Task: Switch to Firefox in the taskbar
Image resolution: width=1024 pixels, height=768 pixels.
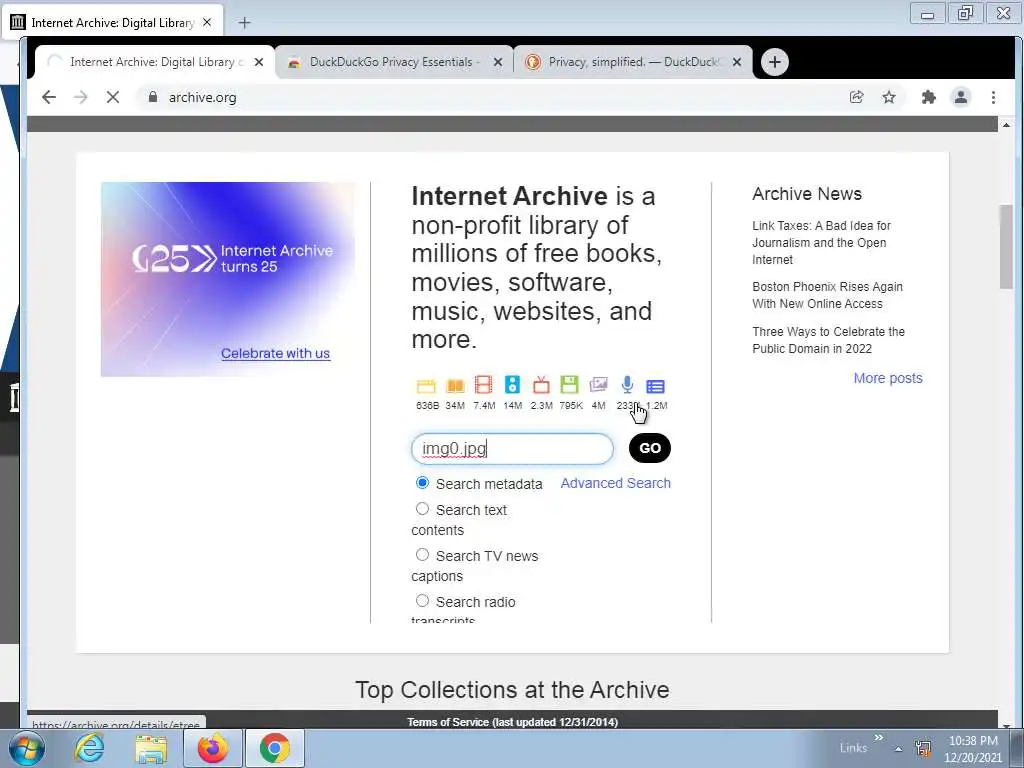Action: pyautogui.click(x=213, y=748)
